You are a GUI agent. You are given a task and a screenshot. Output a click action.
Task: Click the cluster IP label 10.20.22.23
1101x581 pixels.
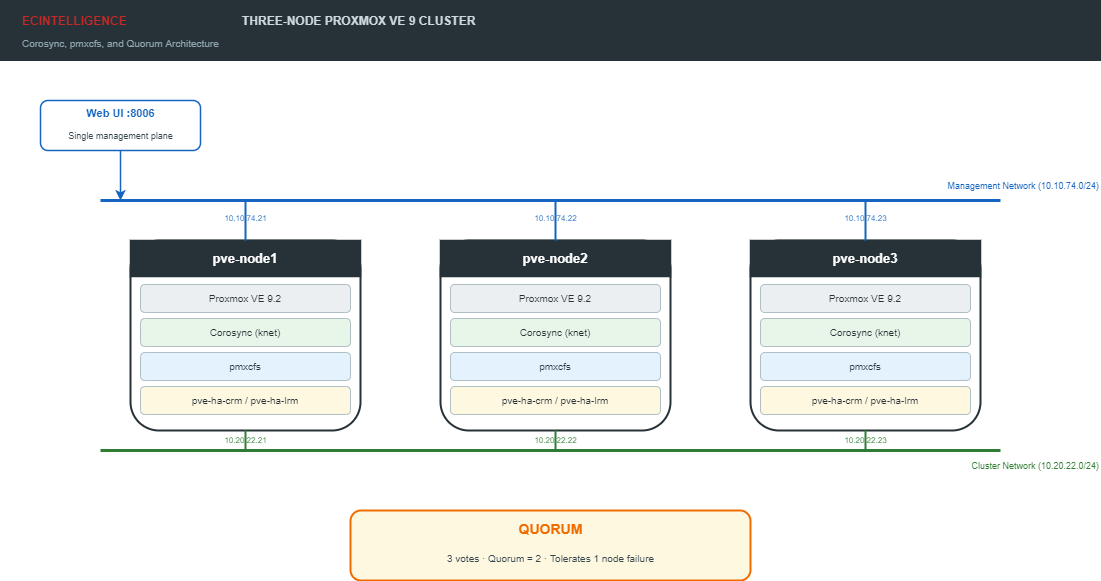tap(865, 440)
